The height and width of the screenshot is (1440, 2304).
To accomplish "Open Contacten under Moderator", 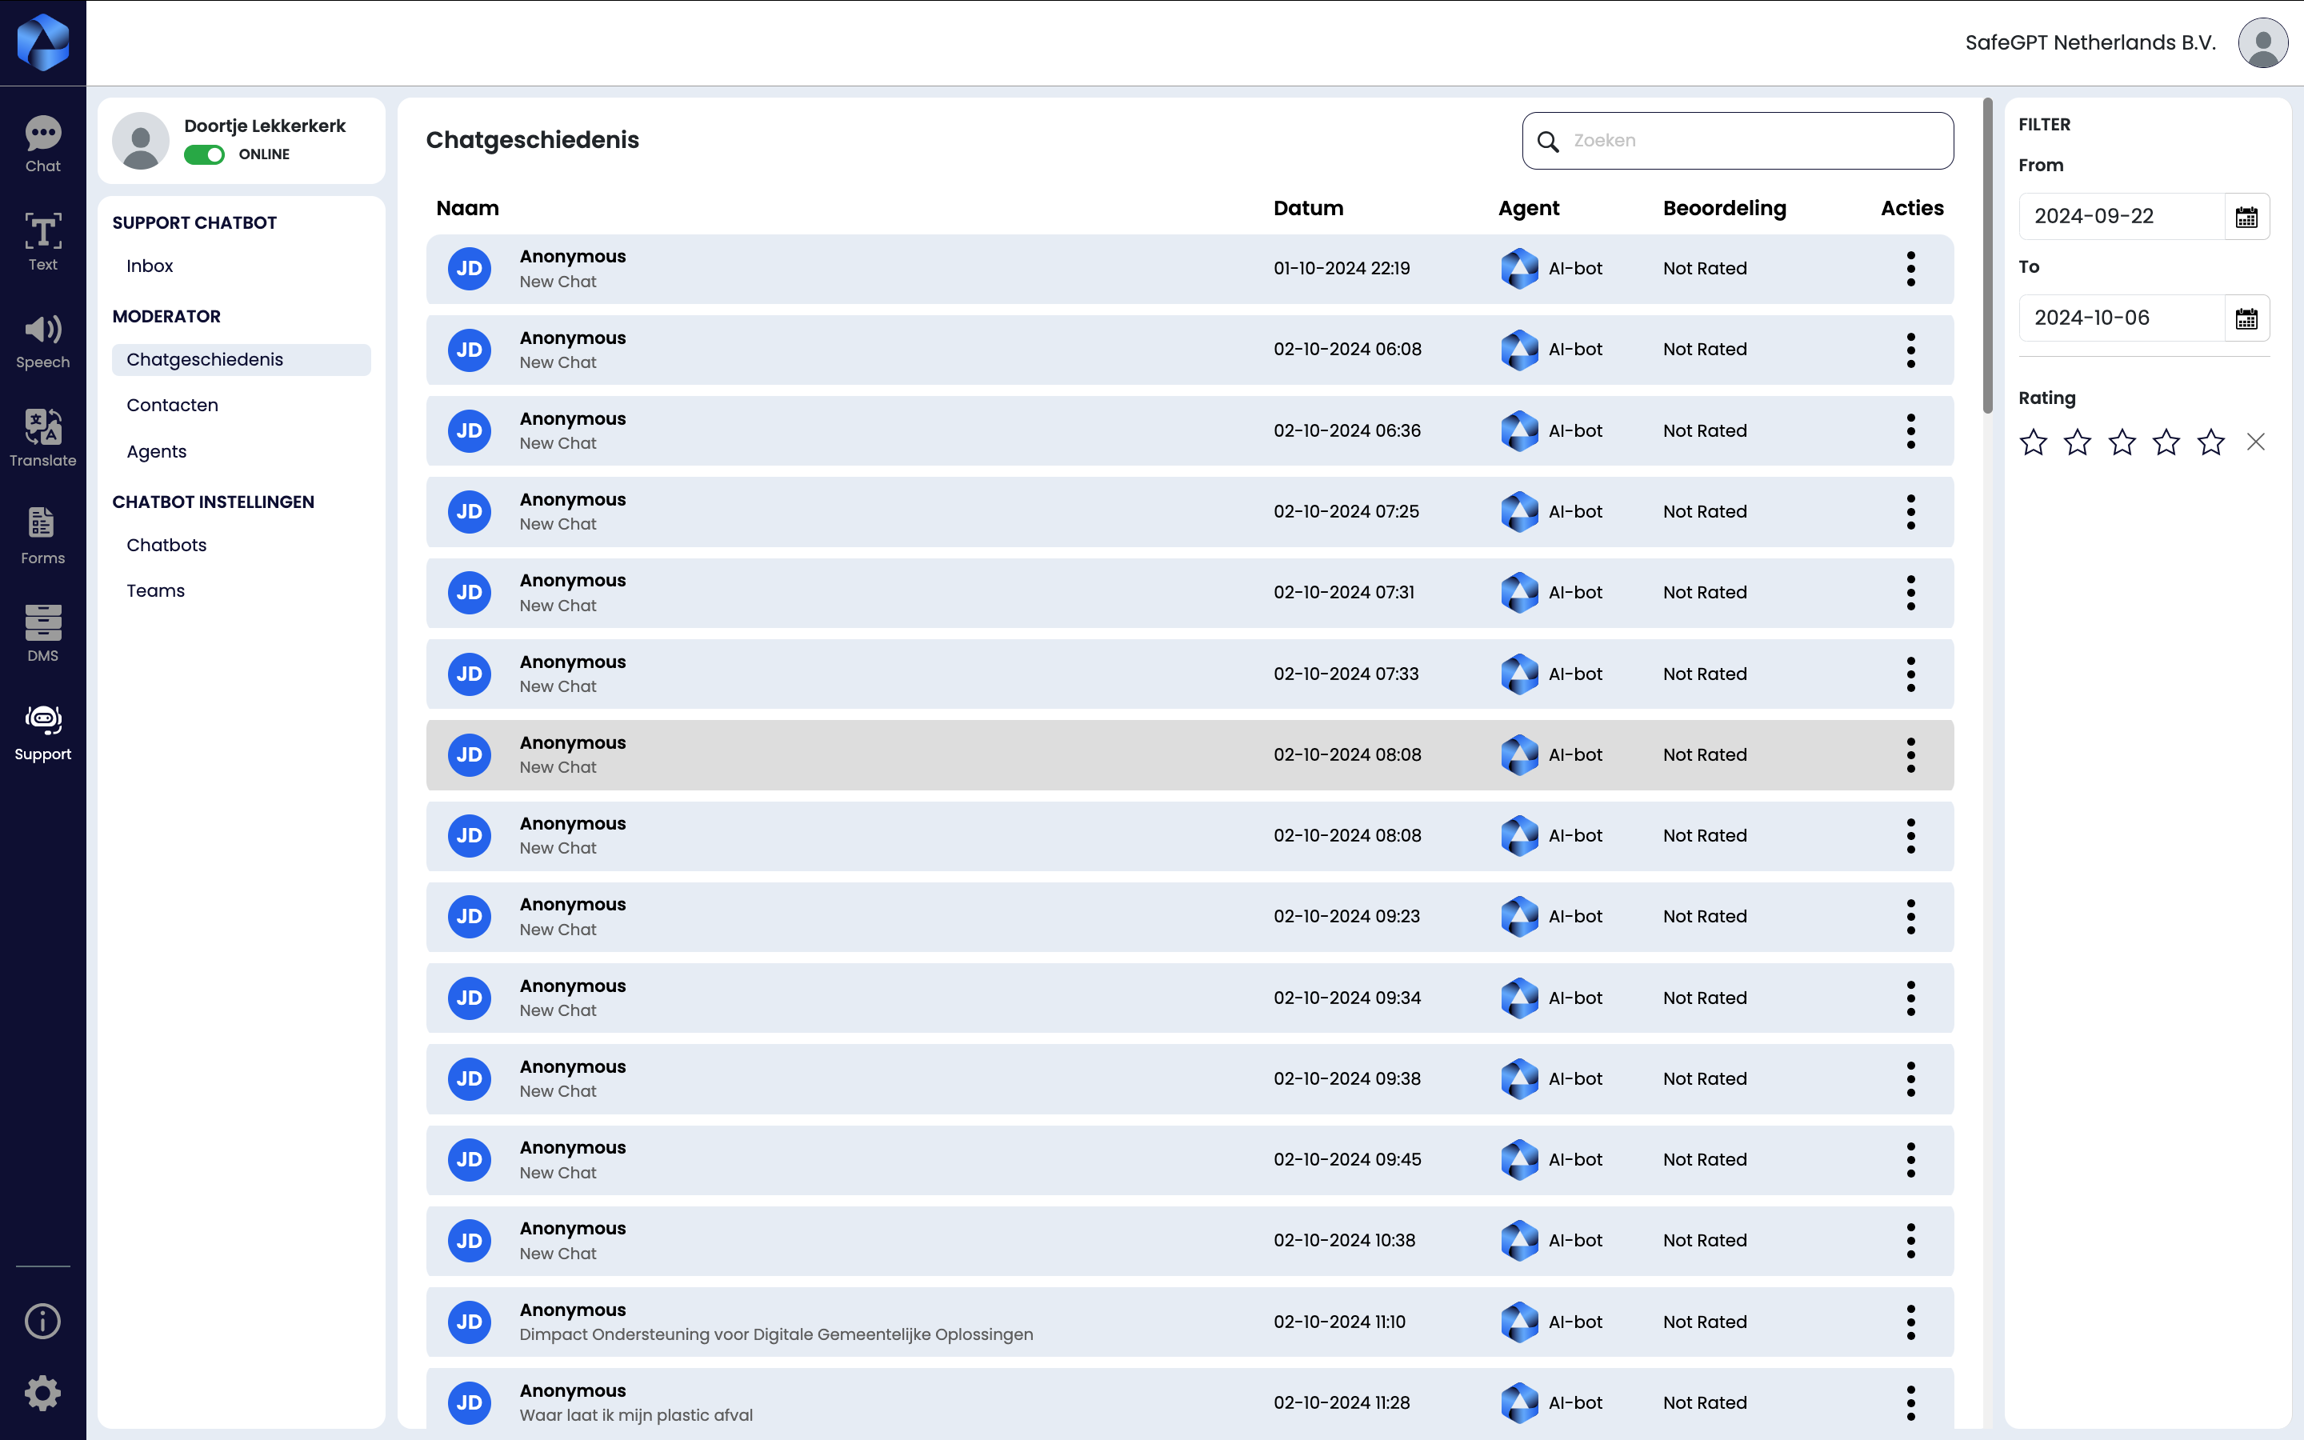I will coord(172,405).
